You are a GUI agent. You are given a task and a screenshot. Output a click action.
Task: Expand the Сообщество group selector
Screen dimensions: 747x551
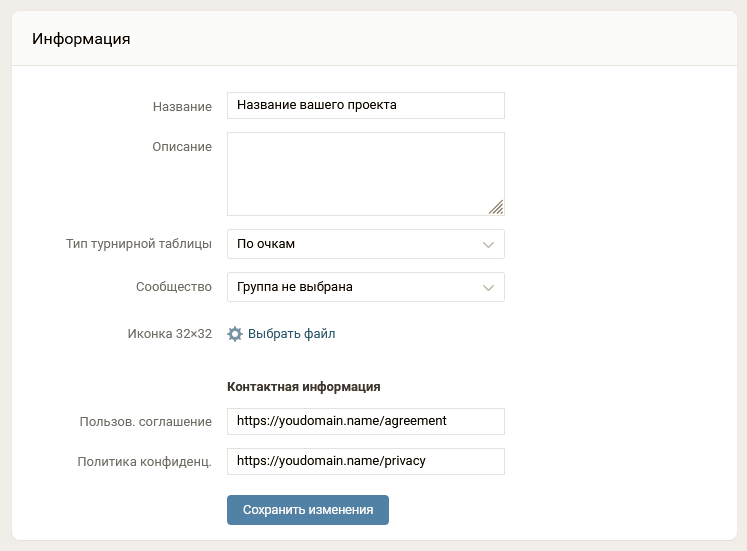[x=365, y=287]
